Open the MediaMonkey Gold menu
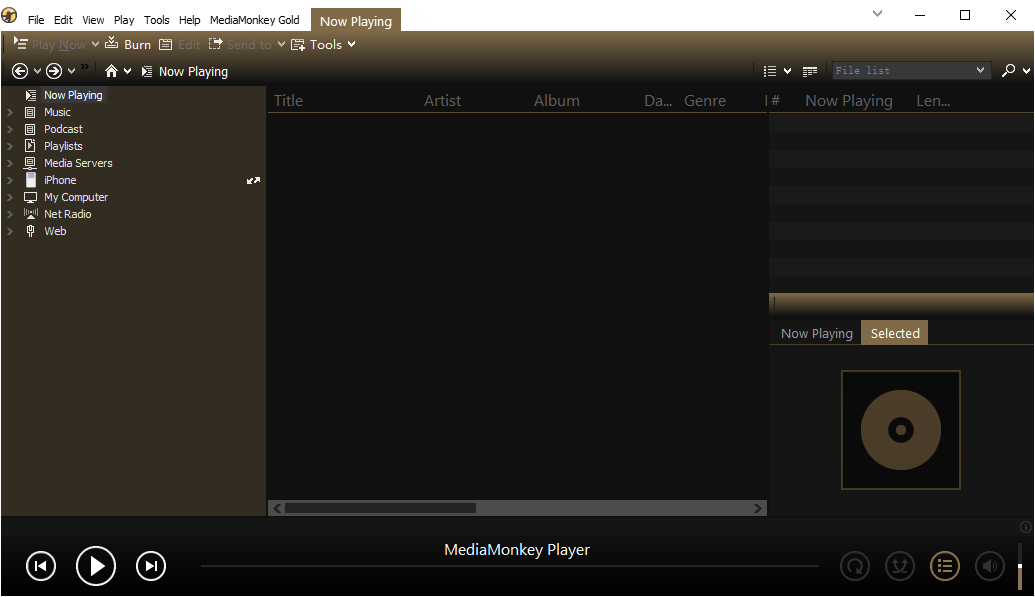This screenshot has height=597, width=1035. click(x=255, y=20)
